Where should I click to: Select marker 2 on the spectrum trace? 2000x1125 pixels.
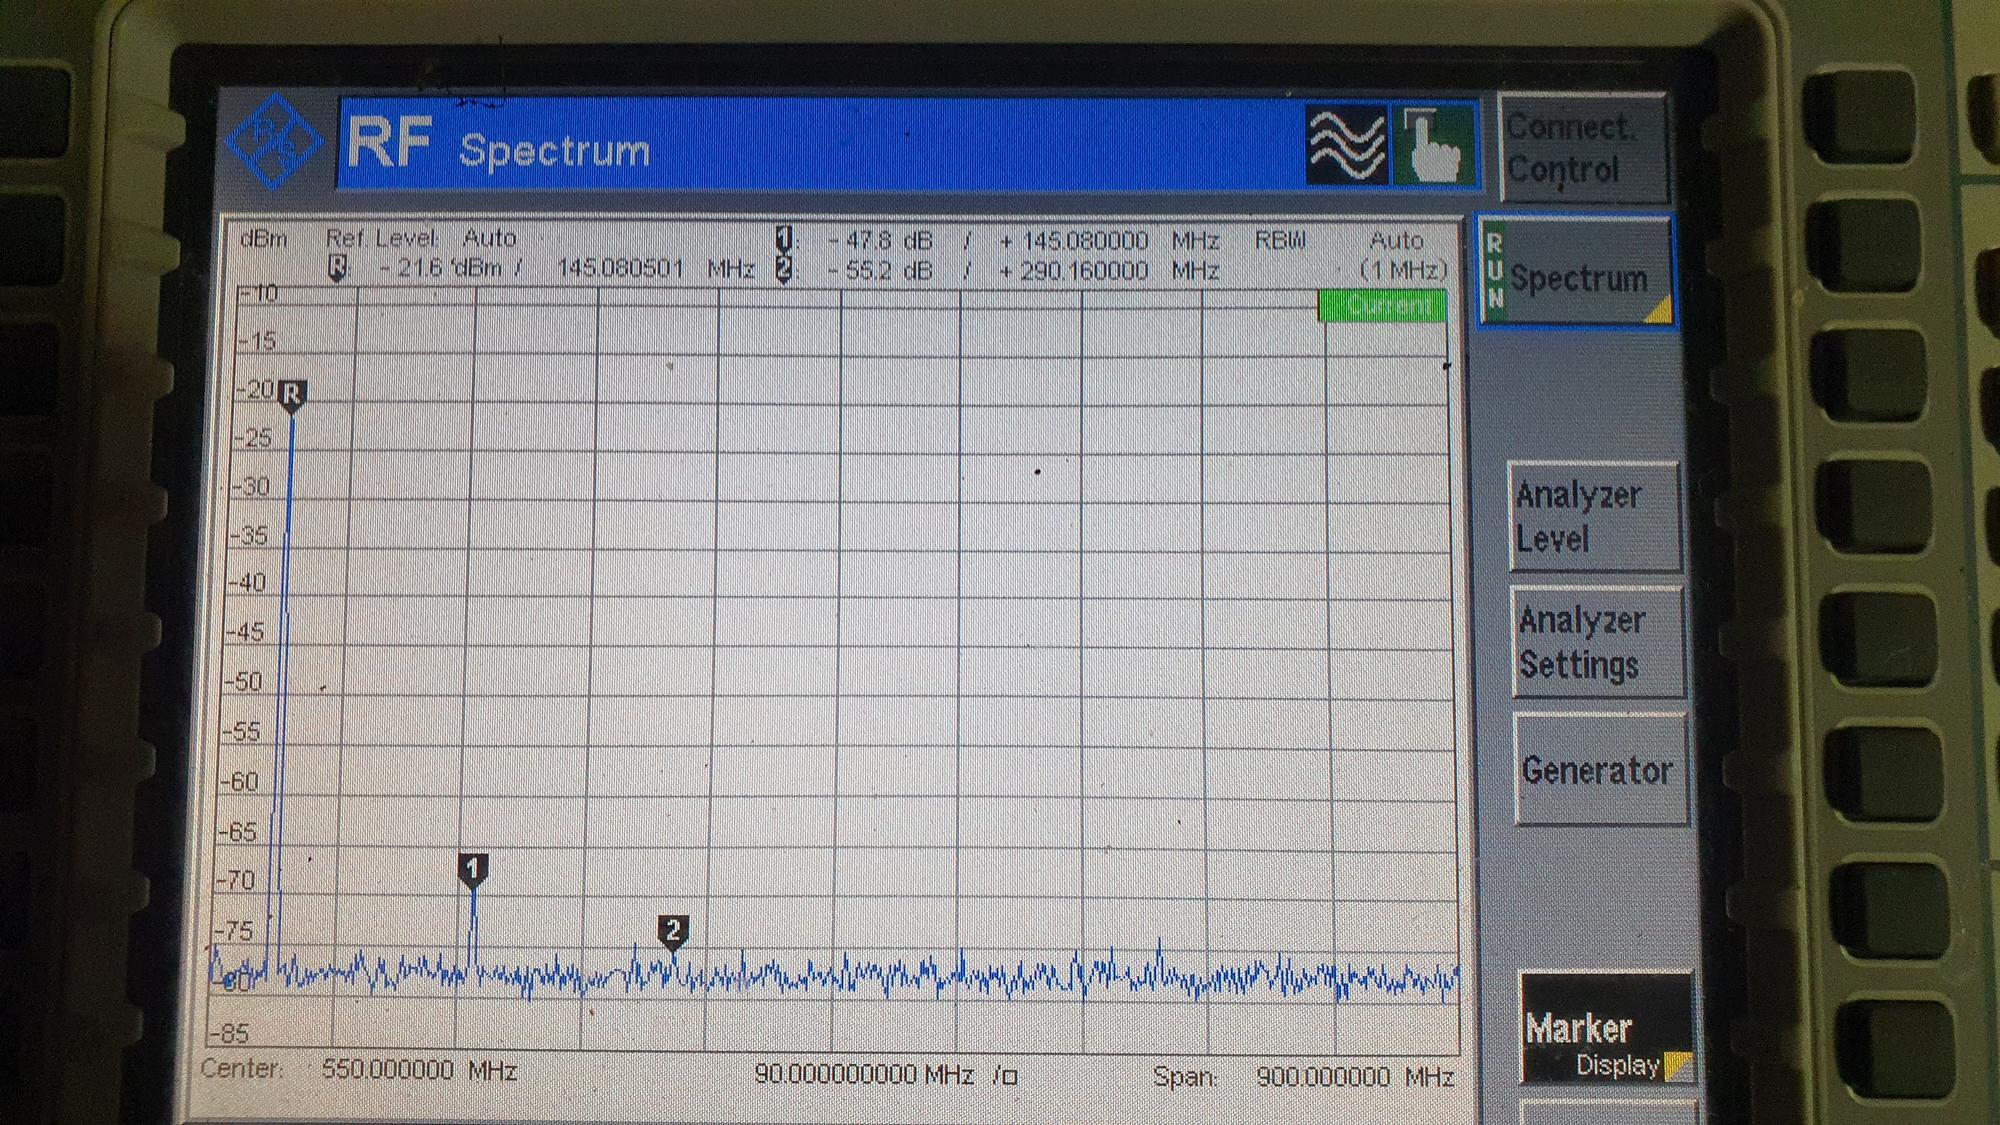tap(673, 932)
